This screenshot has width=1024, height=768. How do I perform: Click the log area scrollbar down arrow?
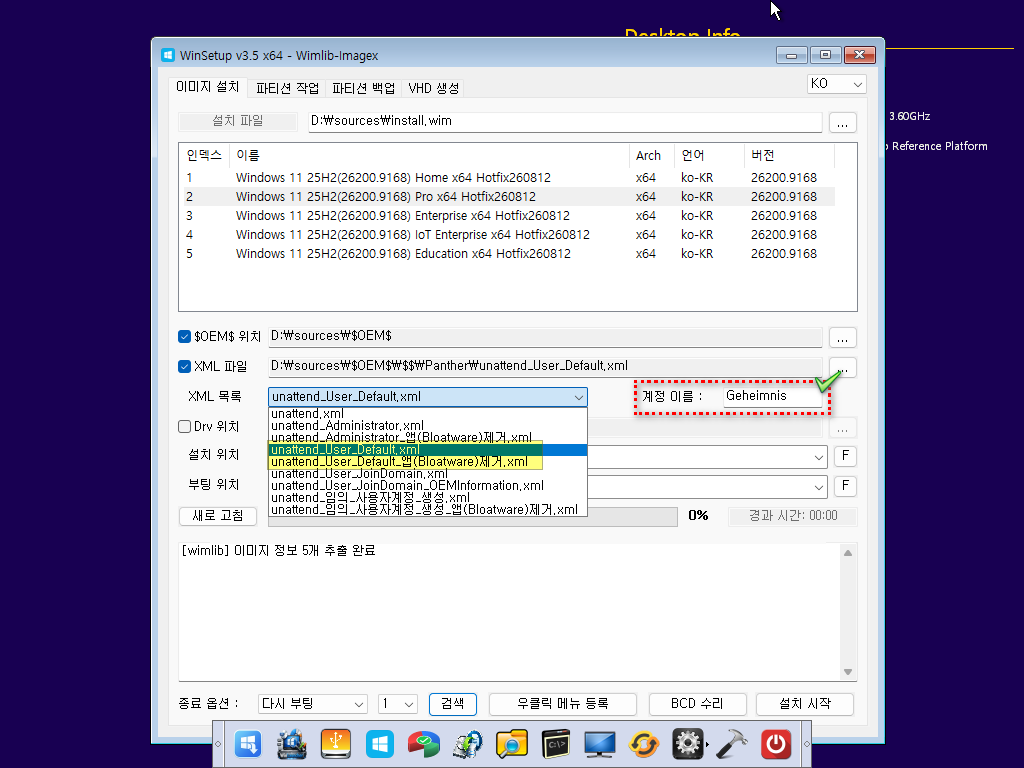click(x=848, y=672)
